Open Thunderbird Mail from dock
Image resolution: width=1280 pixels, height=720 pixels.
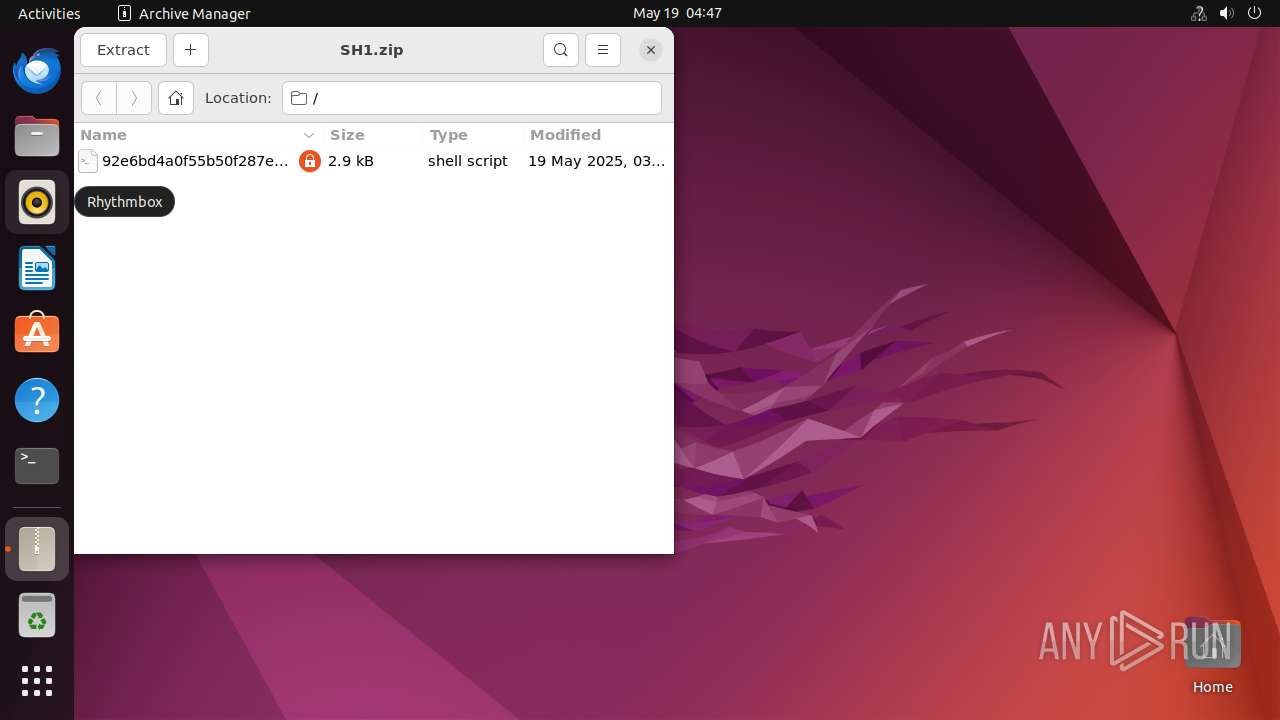[37, 71]
